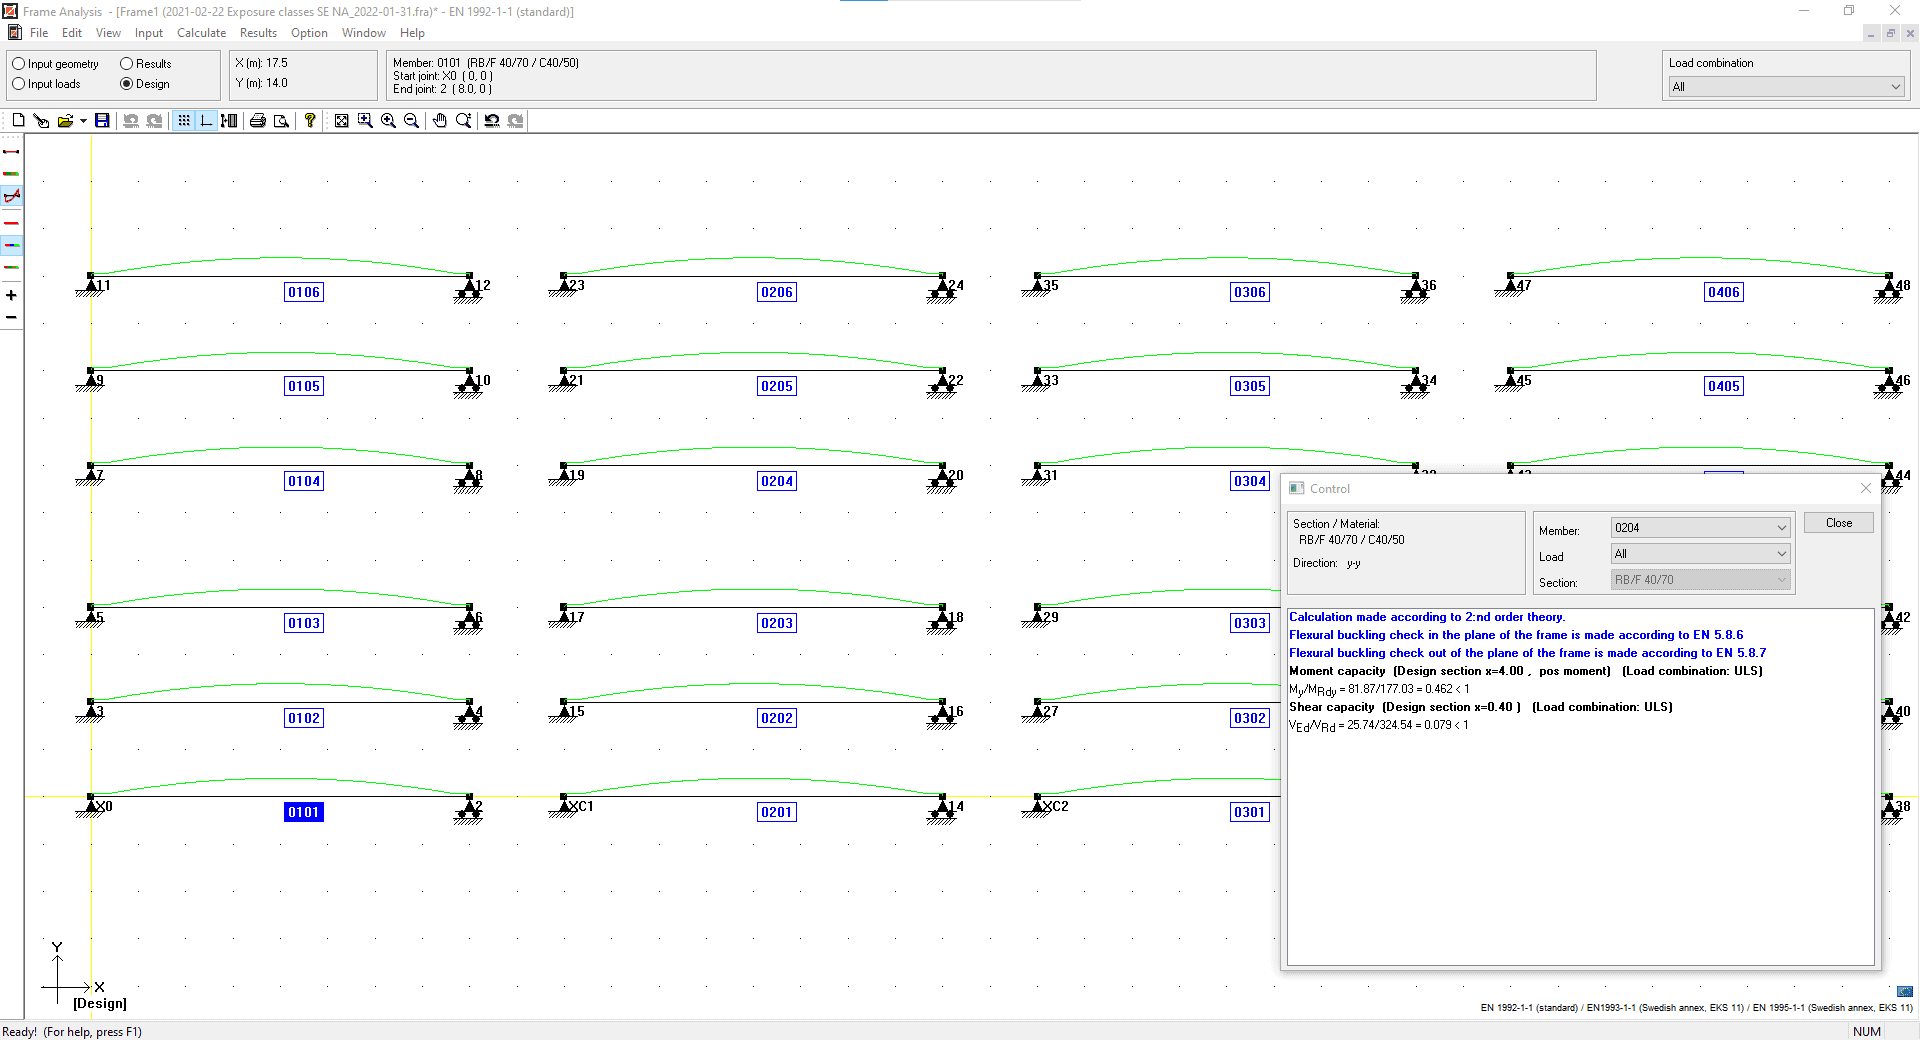Open the print preview
Screen dimensions: 1920x1040
point(281,120)
